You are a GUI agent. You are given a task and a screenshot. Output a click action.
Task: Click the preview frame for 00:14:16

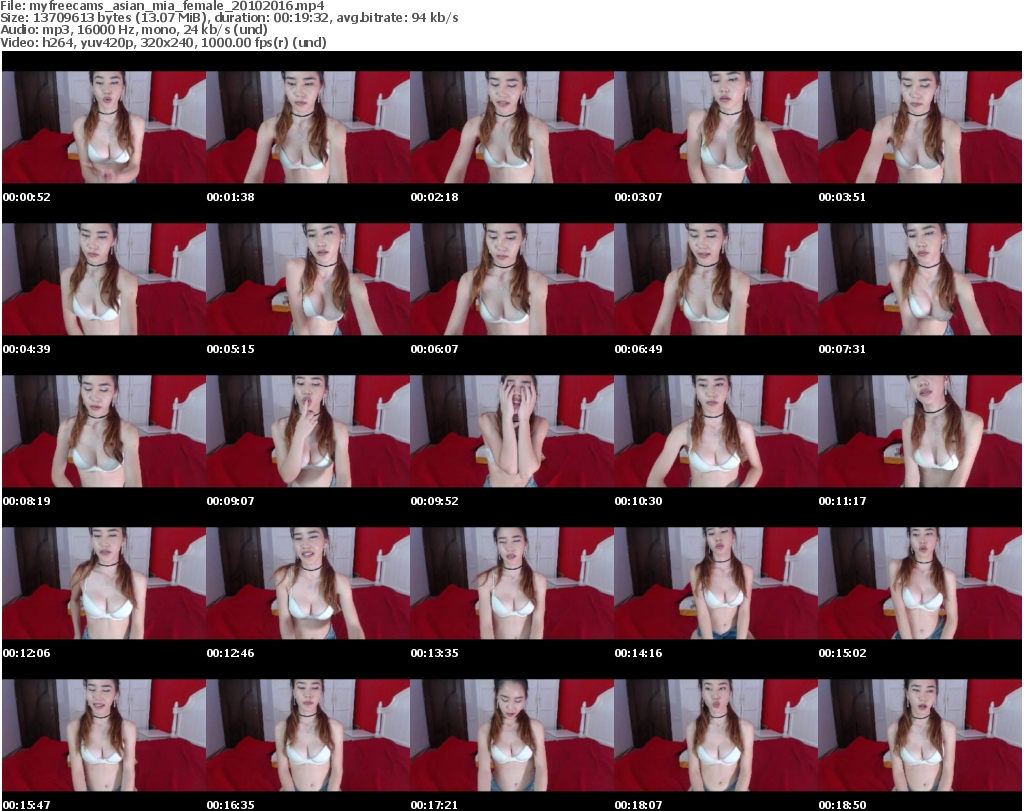tap(716, 584)
